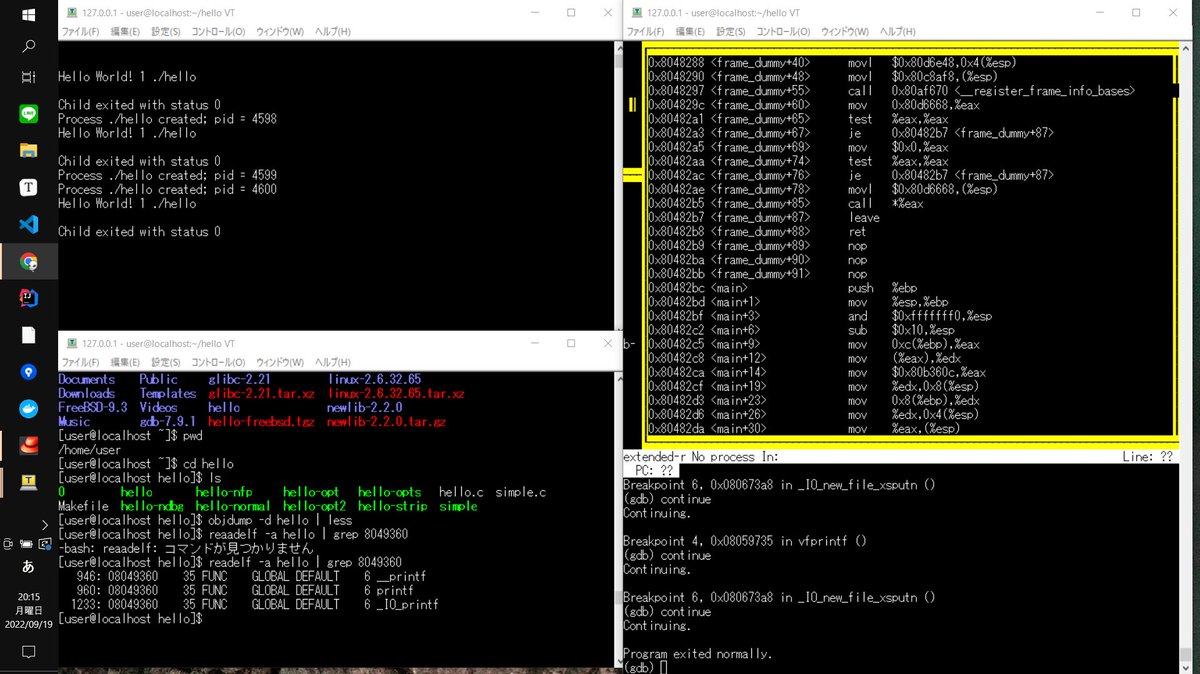Open ヘルプ(H) menu in Hello World window
1200x674 pixels.
(332, 32)
